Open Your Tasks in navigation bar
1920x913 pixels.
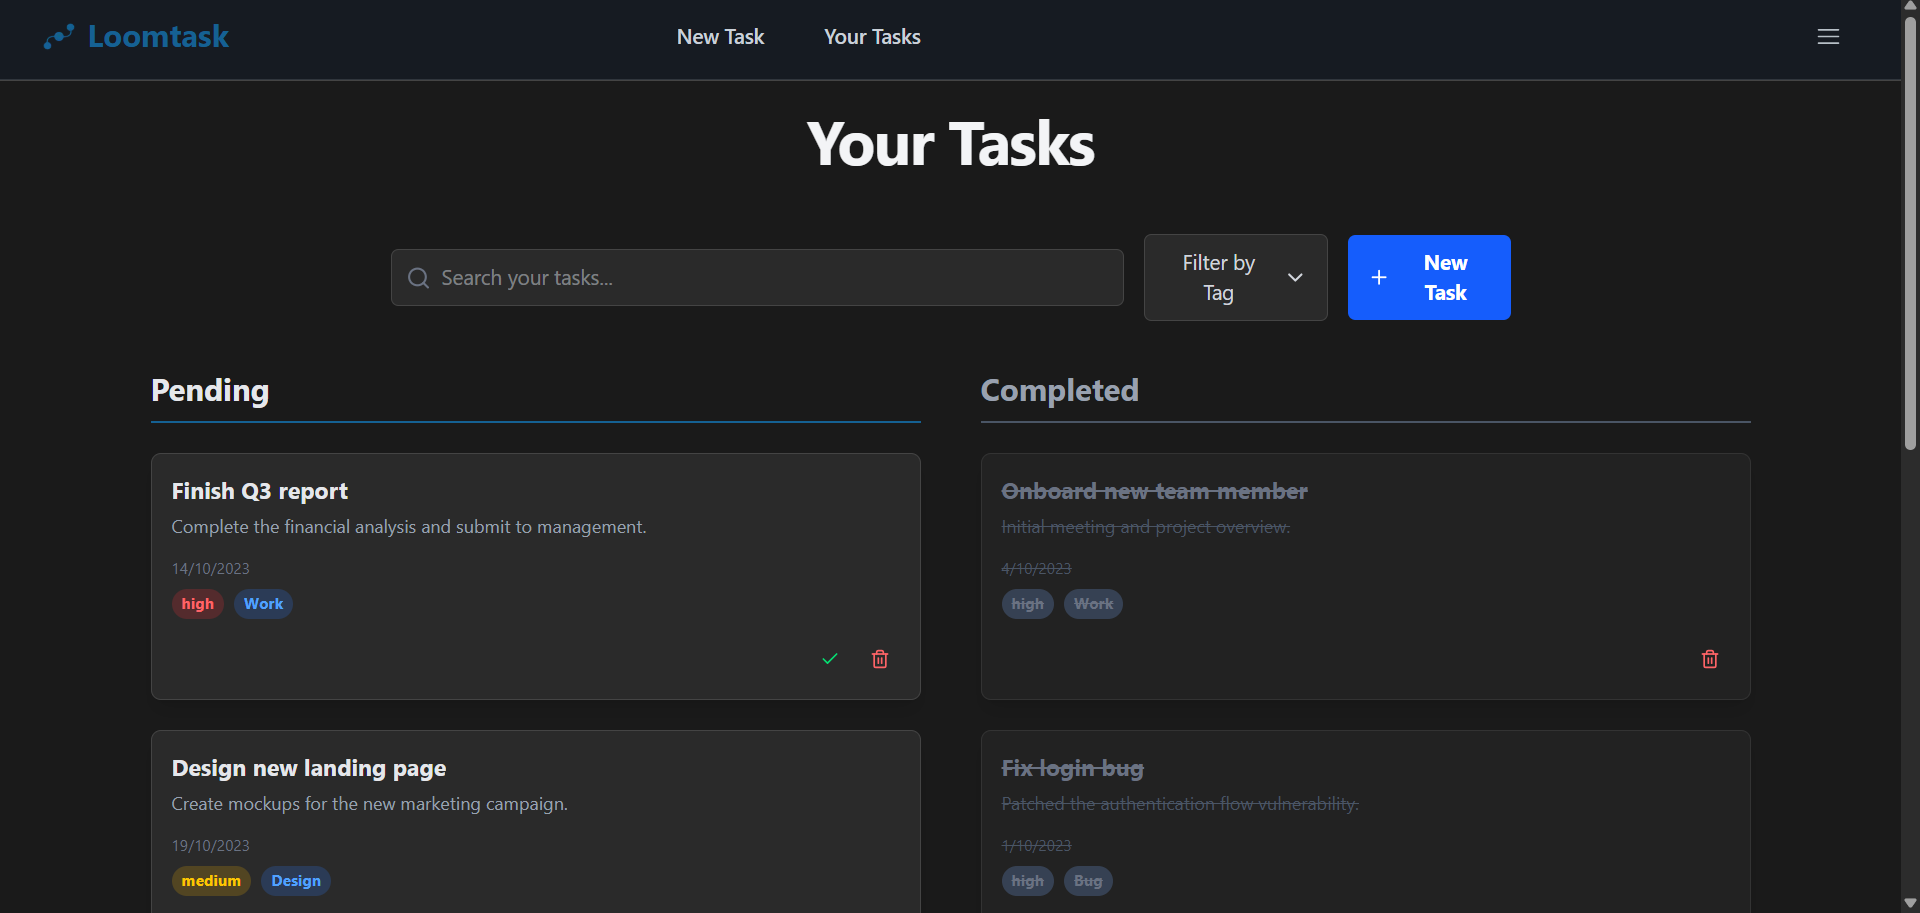point(872,37)
